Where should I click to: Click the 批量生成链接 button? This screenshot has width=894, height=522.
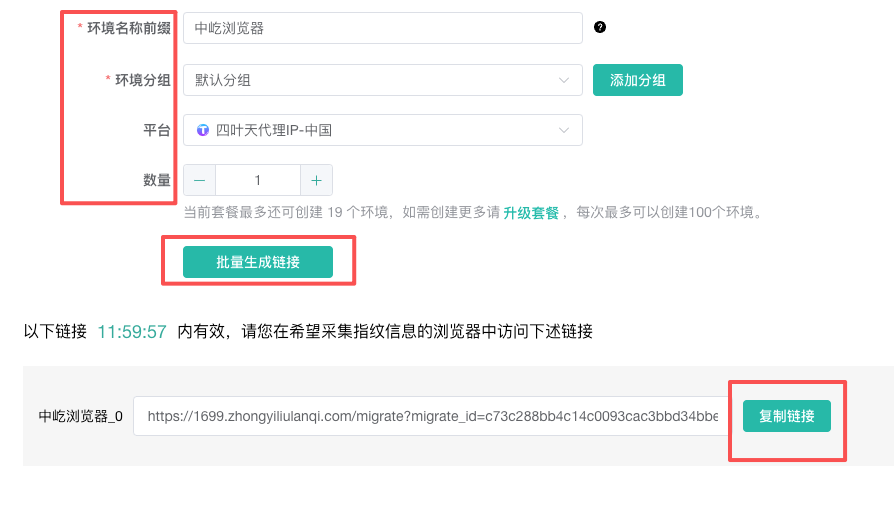click(x=258, y=262)
